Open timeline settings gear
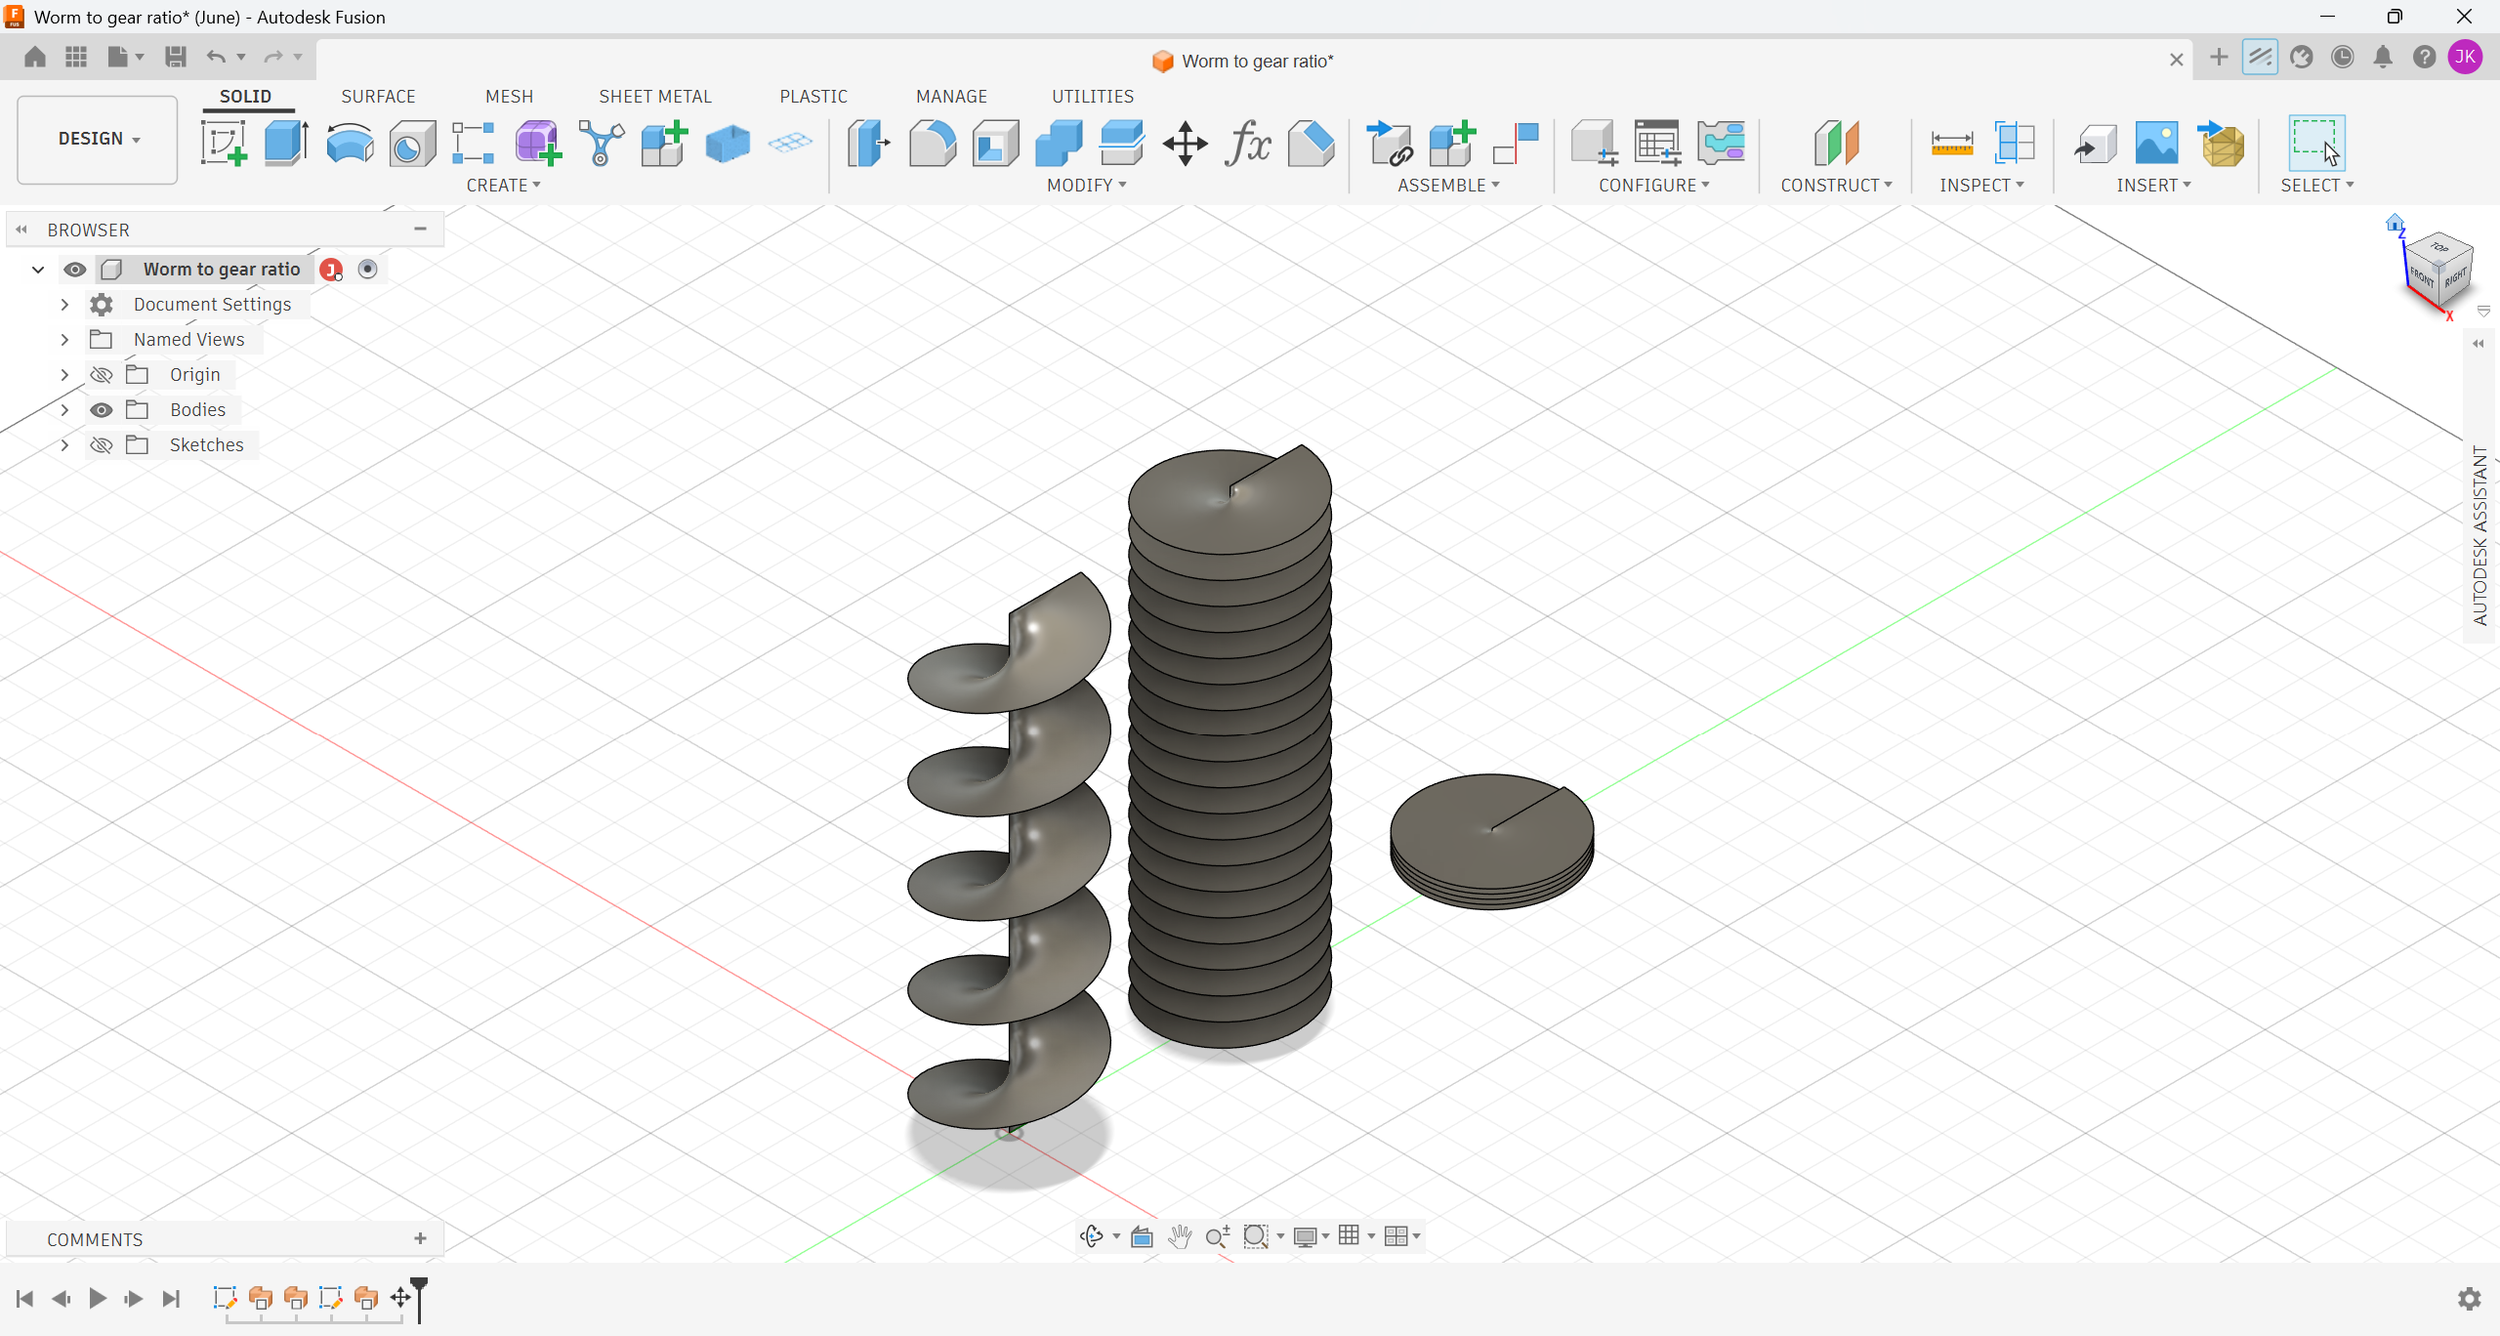Screen dimensions: 2500x1336 [2469, 1298]
